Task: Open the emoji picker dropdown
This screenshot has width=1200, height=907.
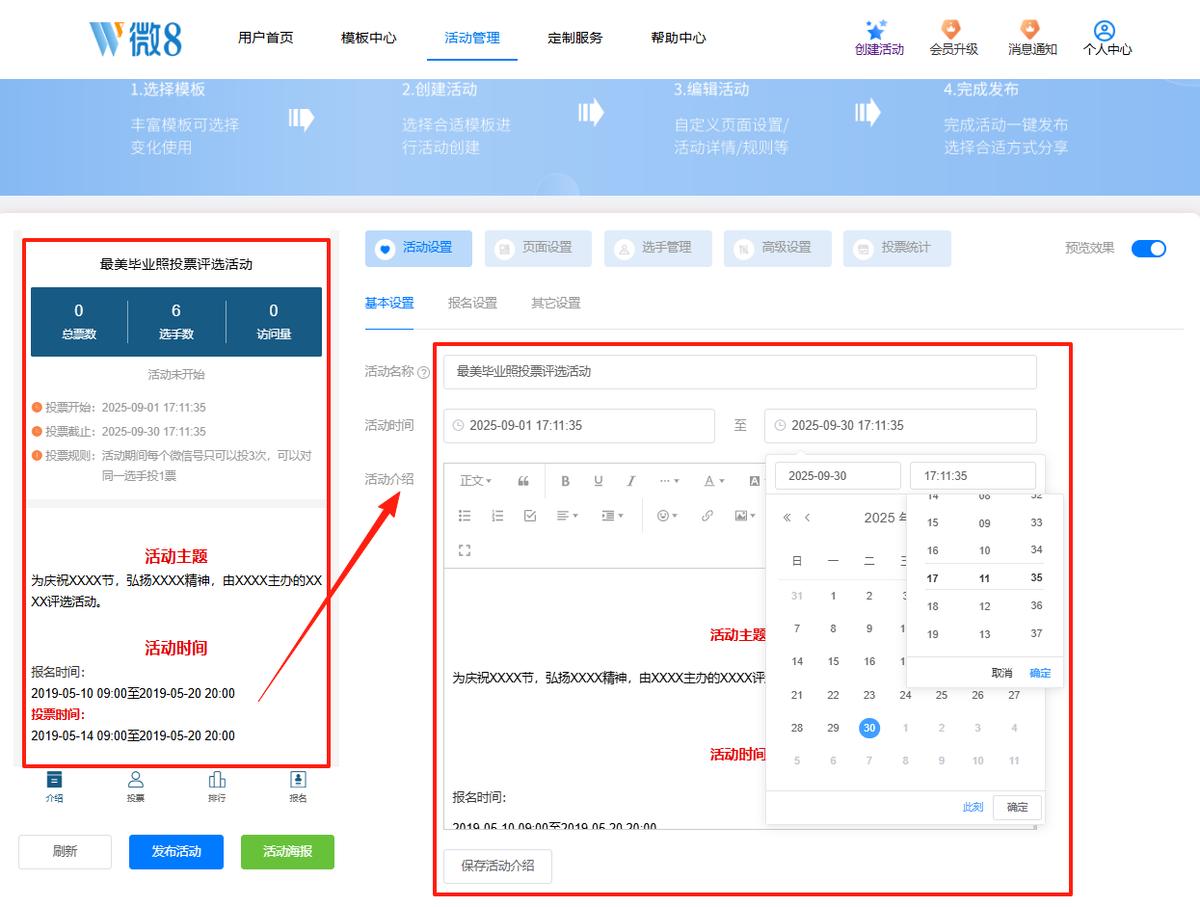Action: (667, 516)
